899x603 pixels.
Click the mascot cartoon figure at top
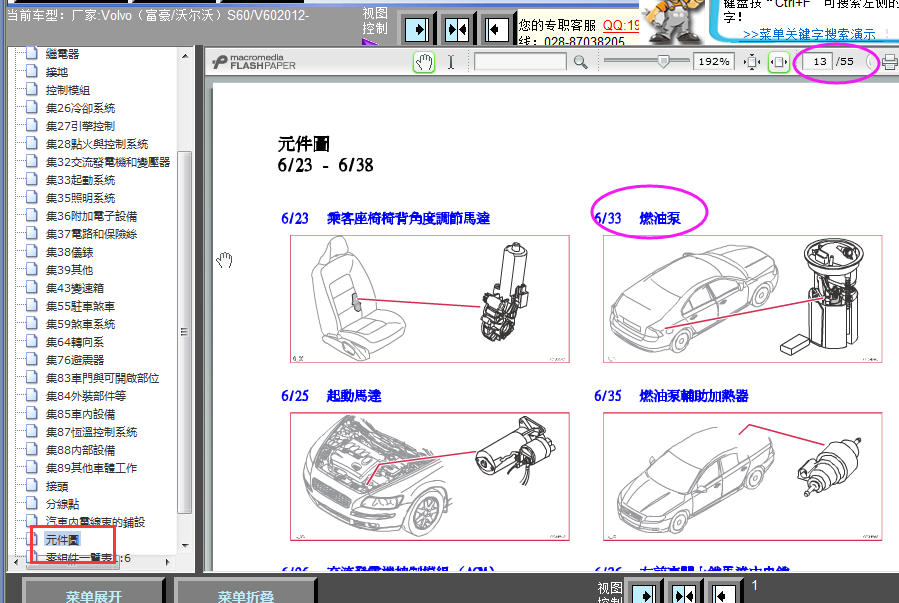point(675,21)
